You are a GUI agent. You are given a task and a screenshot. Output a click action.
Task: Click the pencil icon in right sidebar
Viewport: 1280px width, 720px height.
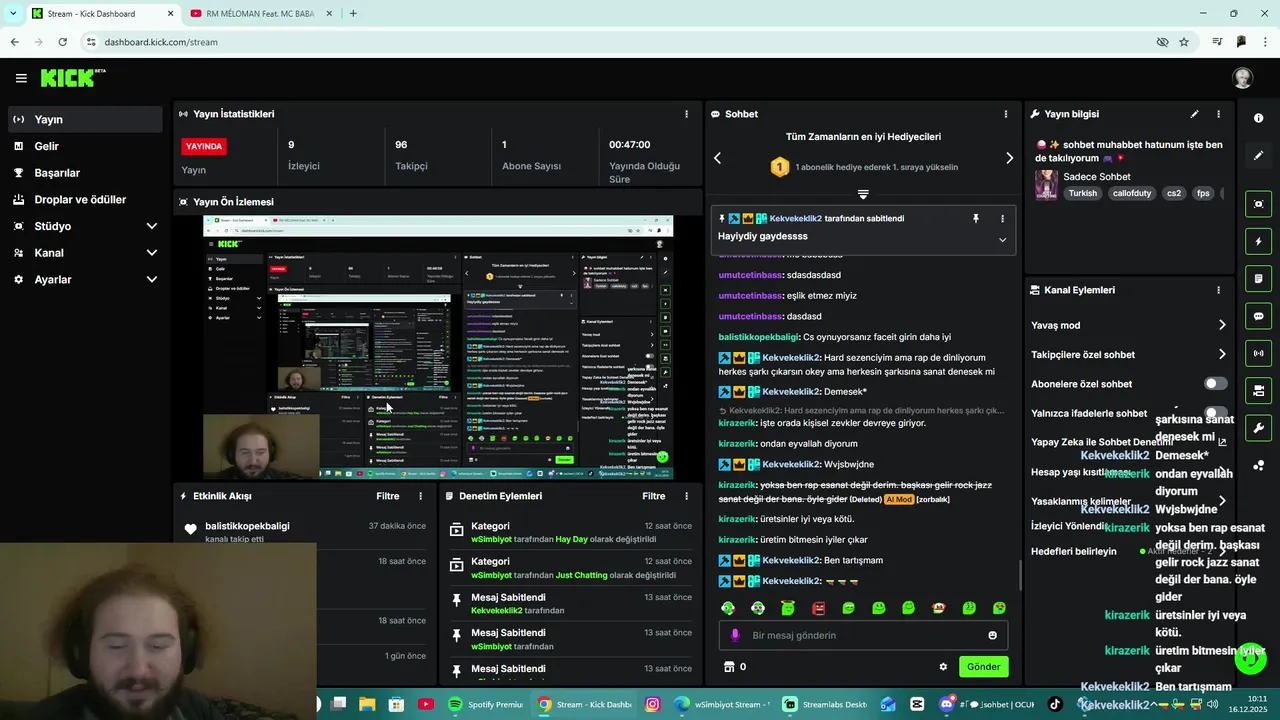pos(1258,156)
